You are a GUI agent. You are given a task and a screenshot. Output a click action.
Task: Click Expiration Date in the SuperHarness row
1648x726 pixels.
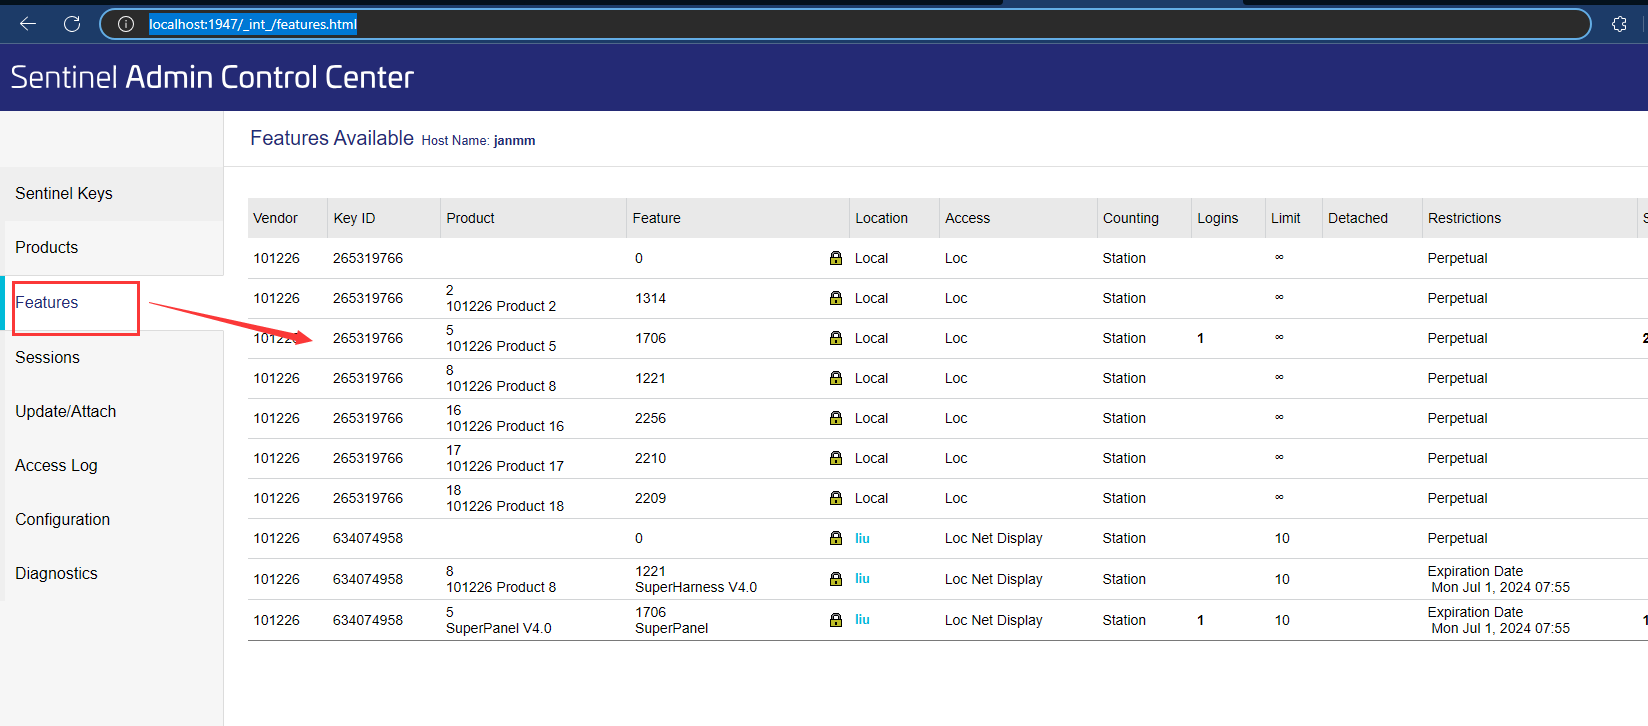pyautogui.click(x=1475, y=571)
